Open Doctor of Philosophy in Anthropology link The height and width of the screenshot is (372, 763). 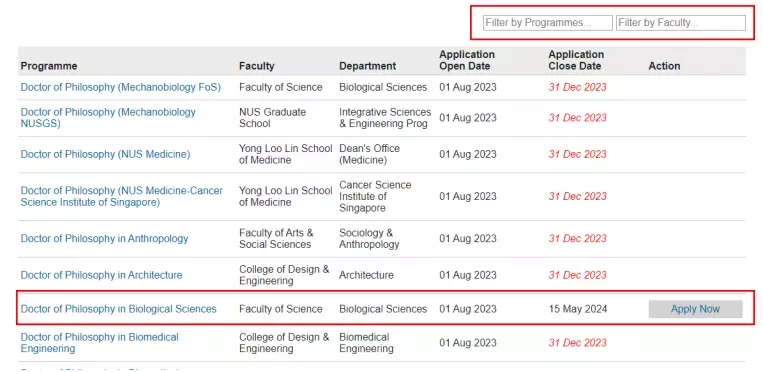tap(104, 239)
